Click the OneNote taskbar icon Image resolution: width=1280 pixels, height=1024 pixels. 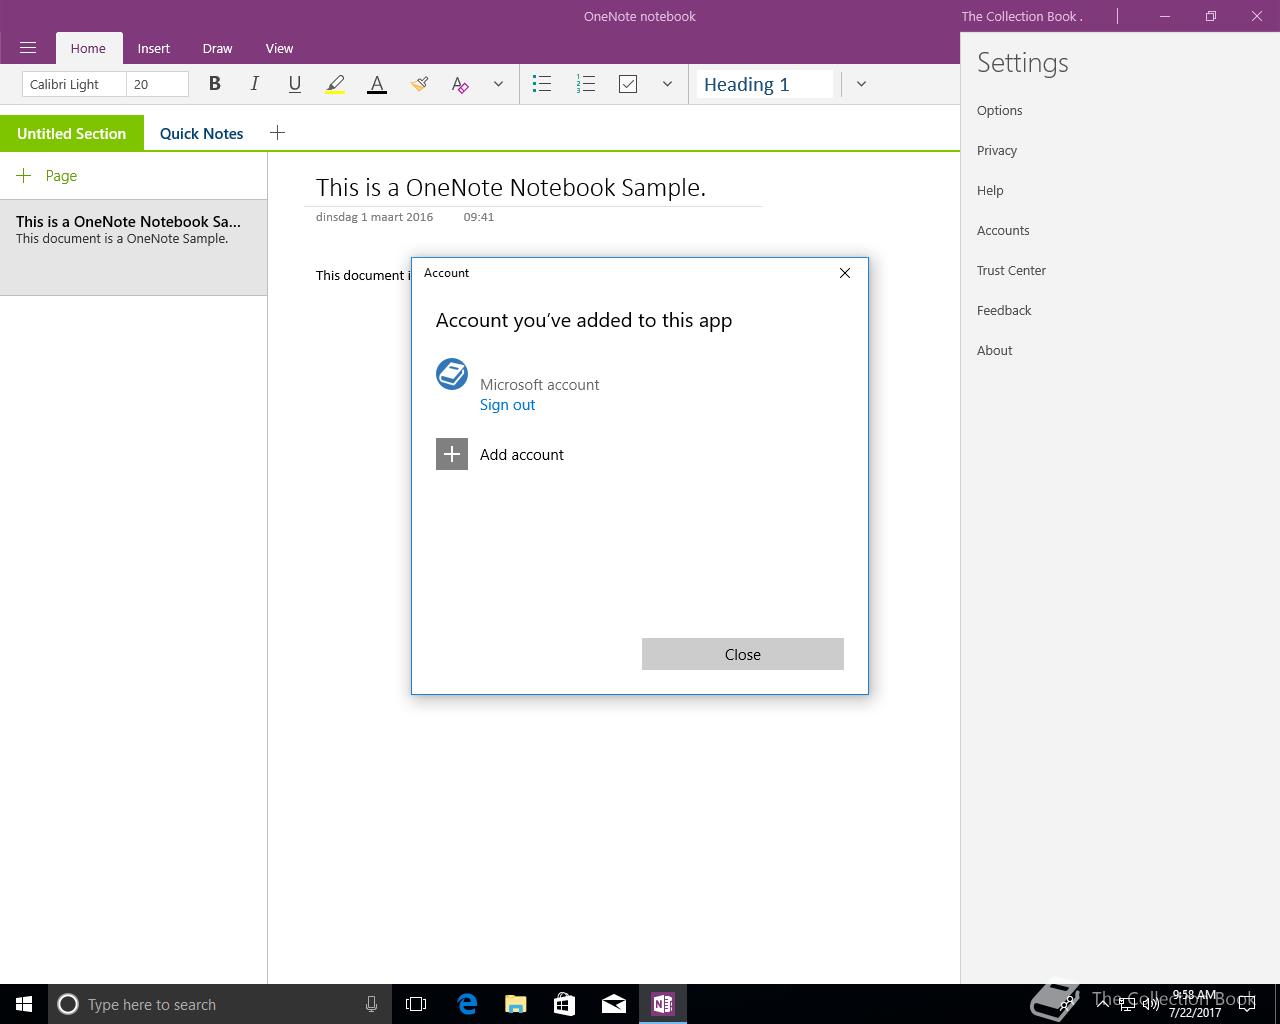coord(662,1004)
